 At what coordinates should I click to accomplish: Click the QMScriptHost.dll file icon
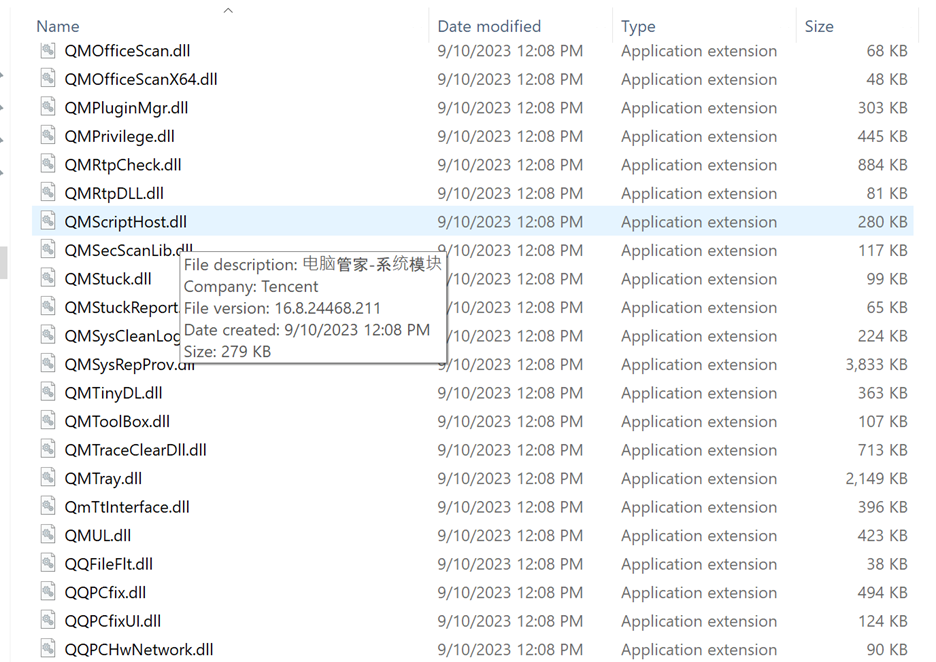point(48,221)
